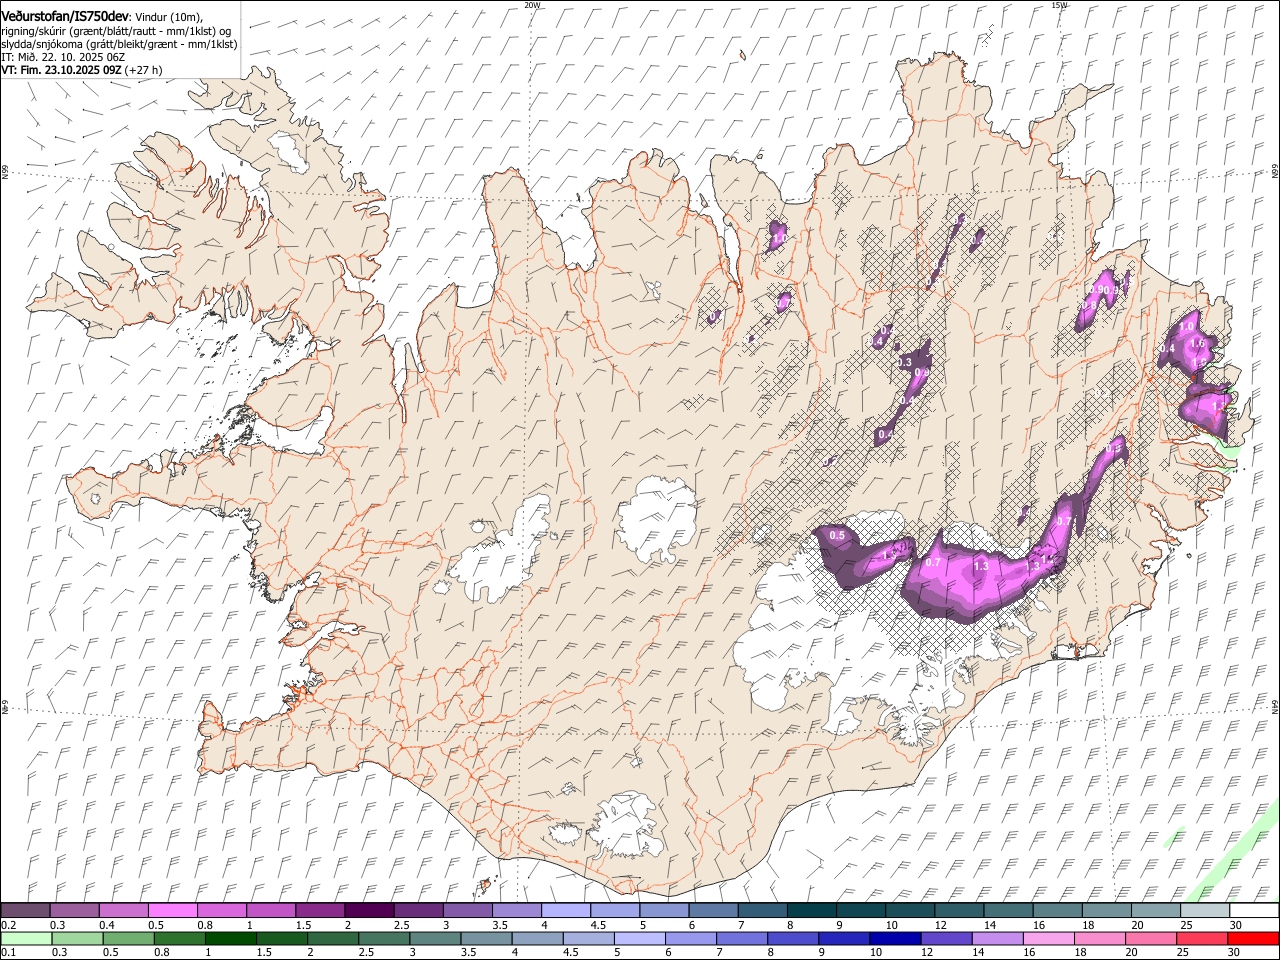Select the '0.1' label of the lower legend
1280x960 pixels.
point(8,953)
